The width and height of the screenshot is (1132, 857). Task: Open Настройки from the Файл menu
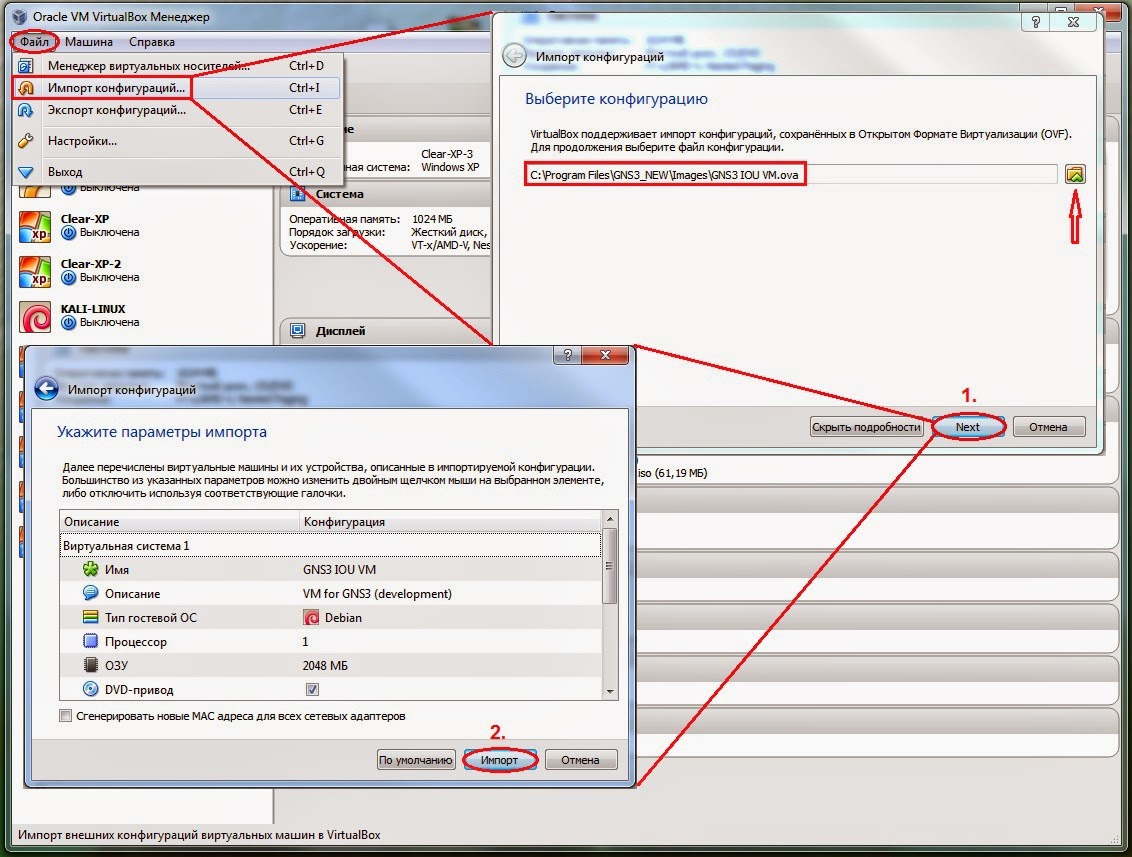[x=177, y=141]
